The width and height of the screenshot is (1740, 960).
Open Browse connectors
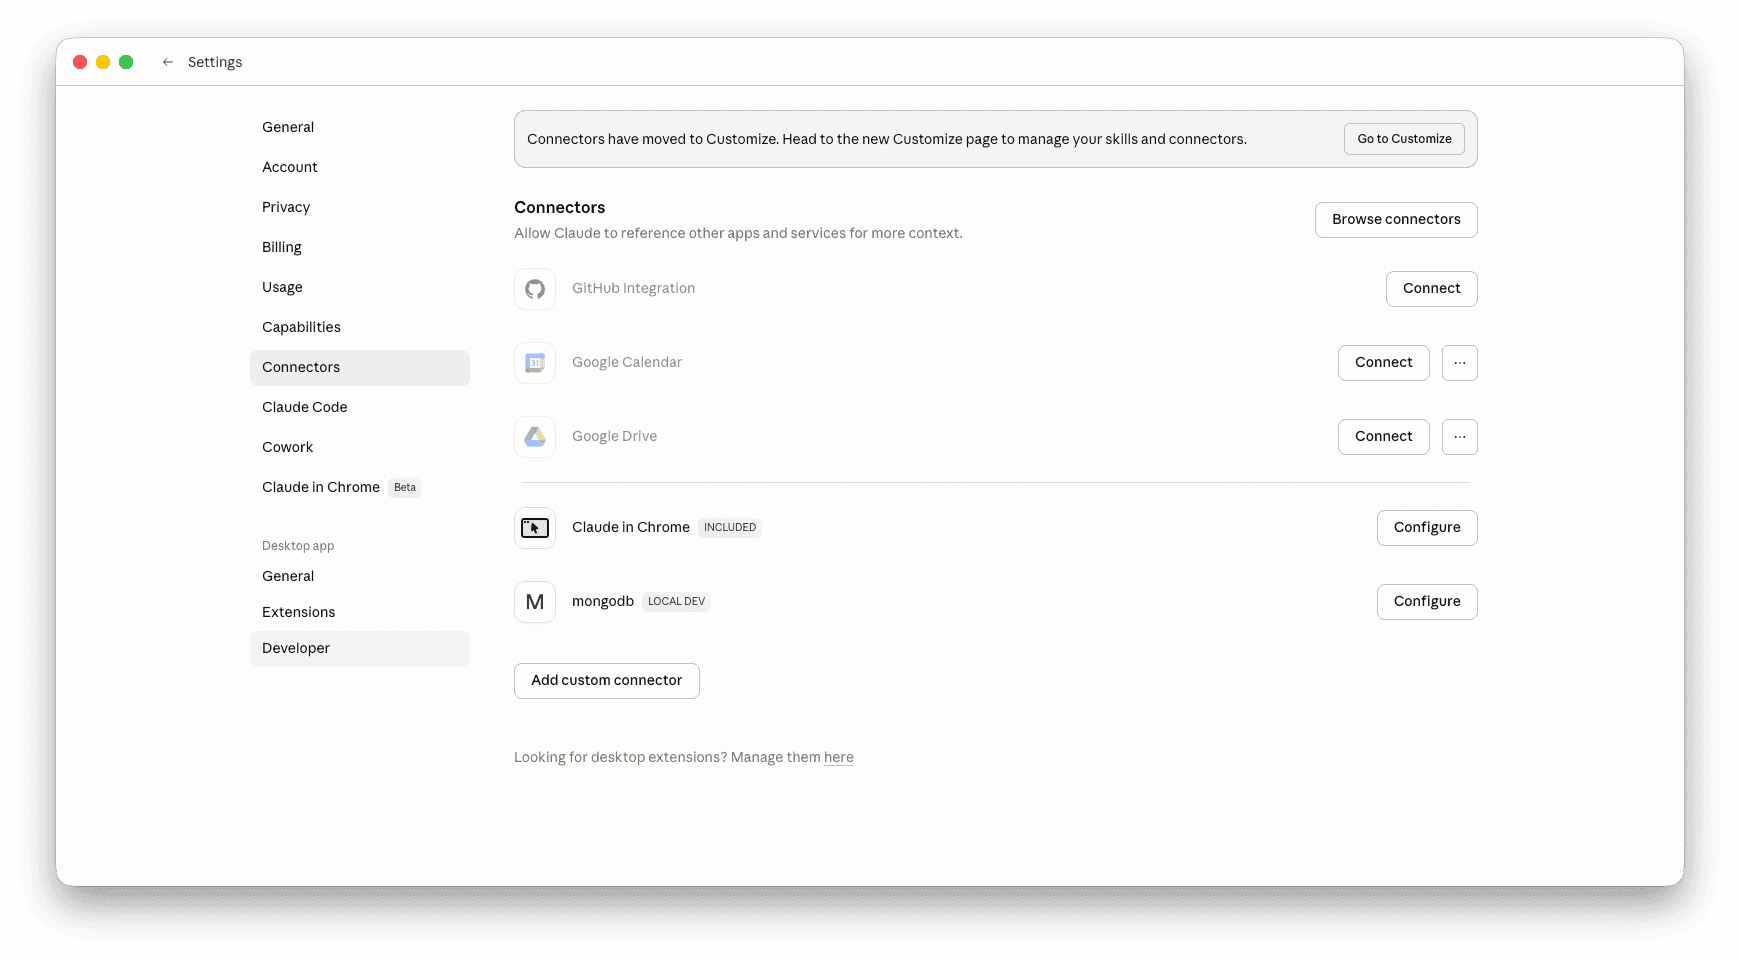(x=1395, y=220)
